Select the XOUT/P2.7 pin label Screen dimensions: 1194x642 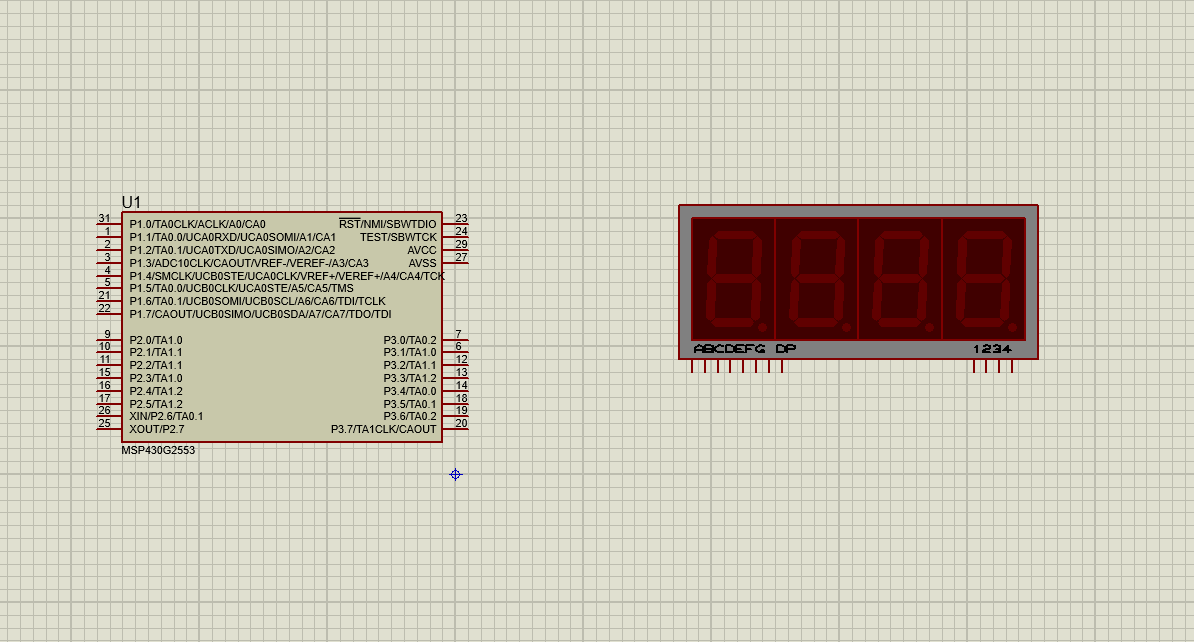157,429
